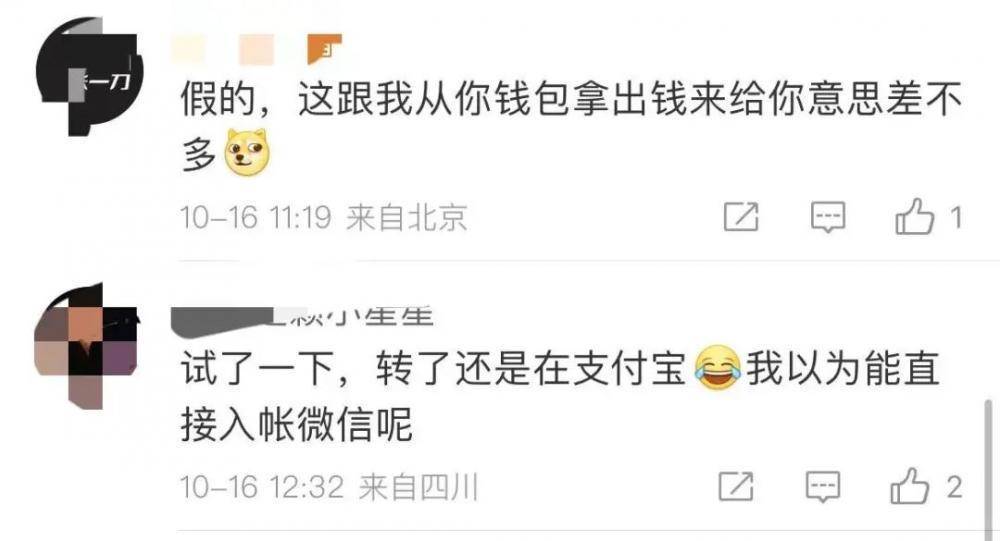Image resolution: width=1000 pixels, height=541 pixels.
Task: Click the timestamp 10-16 11:19 来自北京
Action: pyautogui.click(x=324, y=218)
